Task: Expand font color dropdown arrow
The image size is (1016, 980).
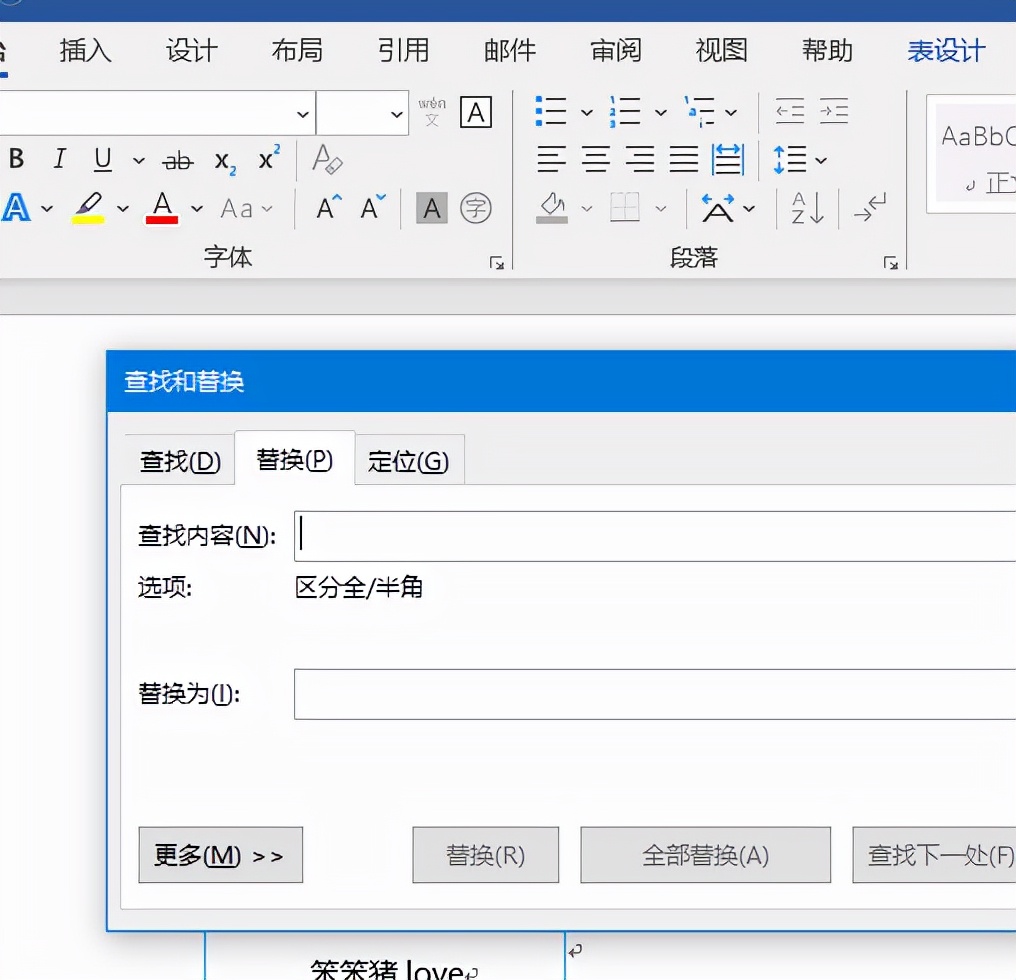Action: point(197,209)
